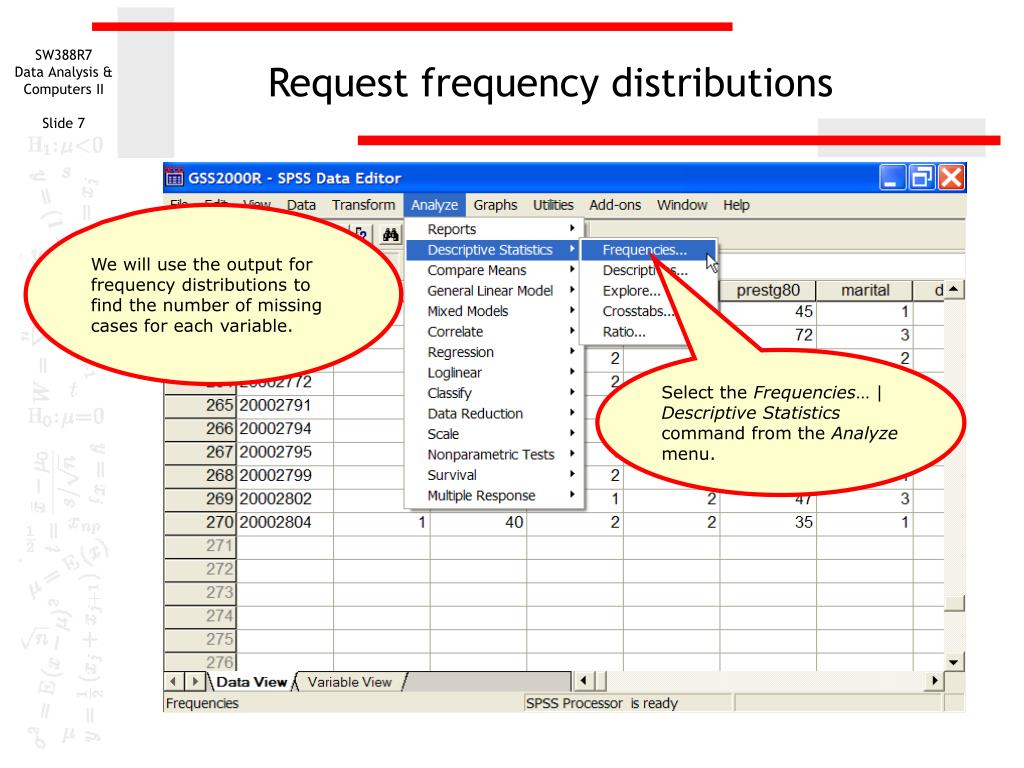Image resolution: width=1024 pixels, height=768 pixels.
Task: Click the horizontal scrollbar right arrow
Action: point(935,681)
